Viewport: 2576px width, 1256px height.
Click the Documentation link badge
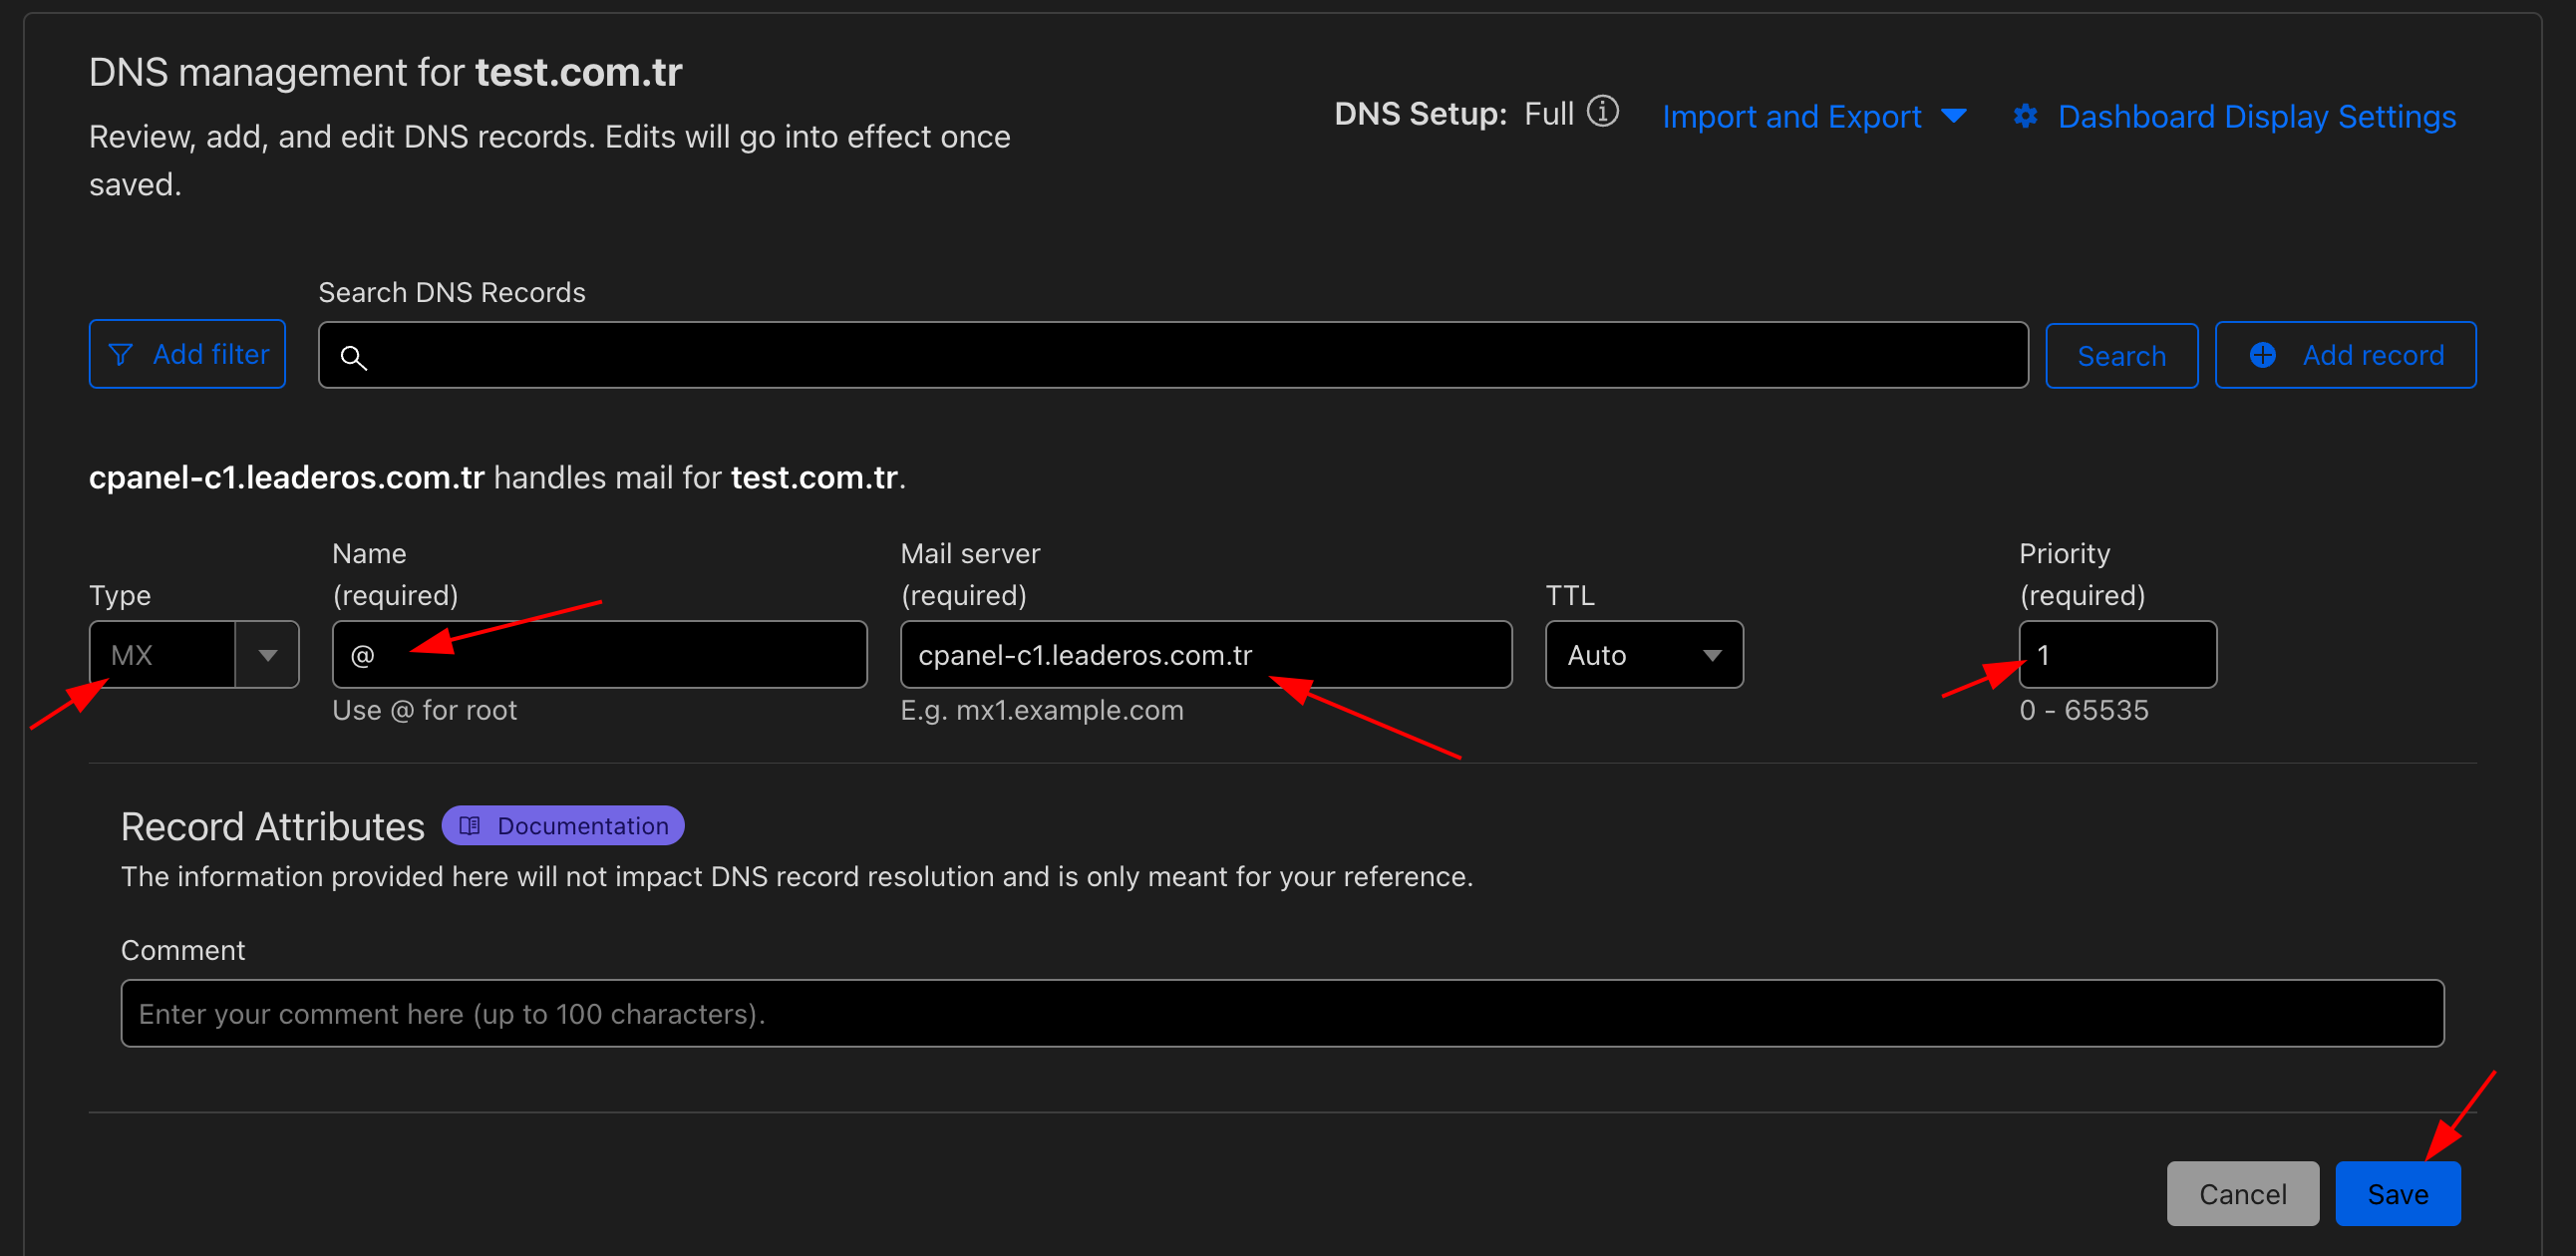pos(563,826)
